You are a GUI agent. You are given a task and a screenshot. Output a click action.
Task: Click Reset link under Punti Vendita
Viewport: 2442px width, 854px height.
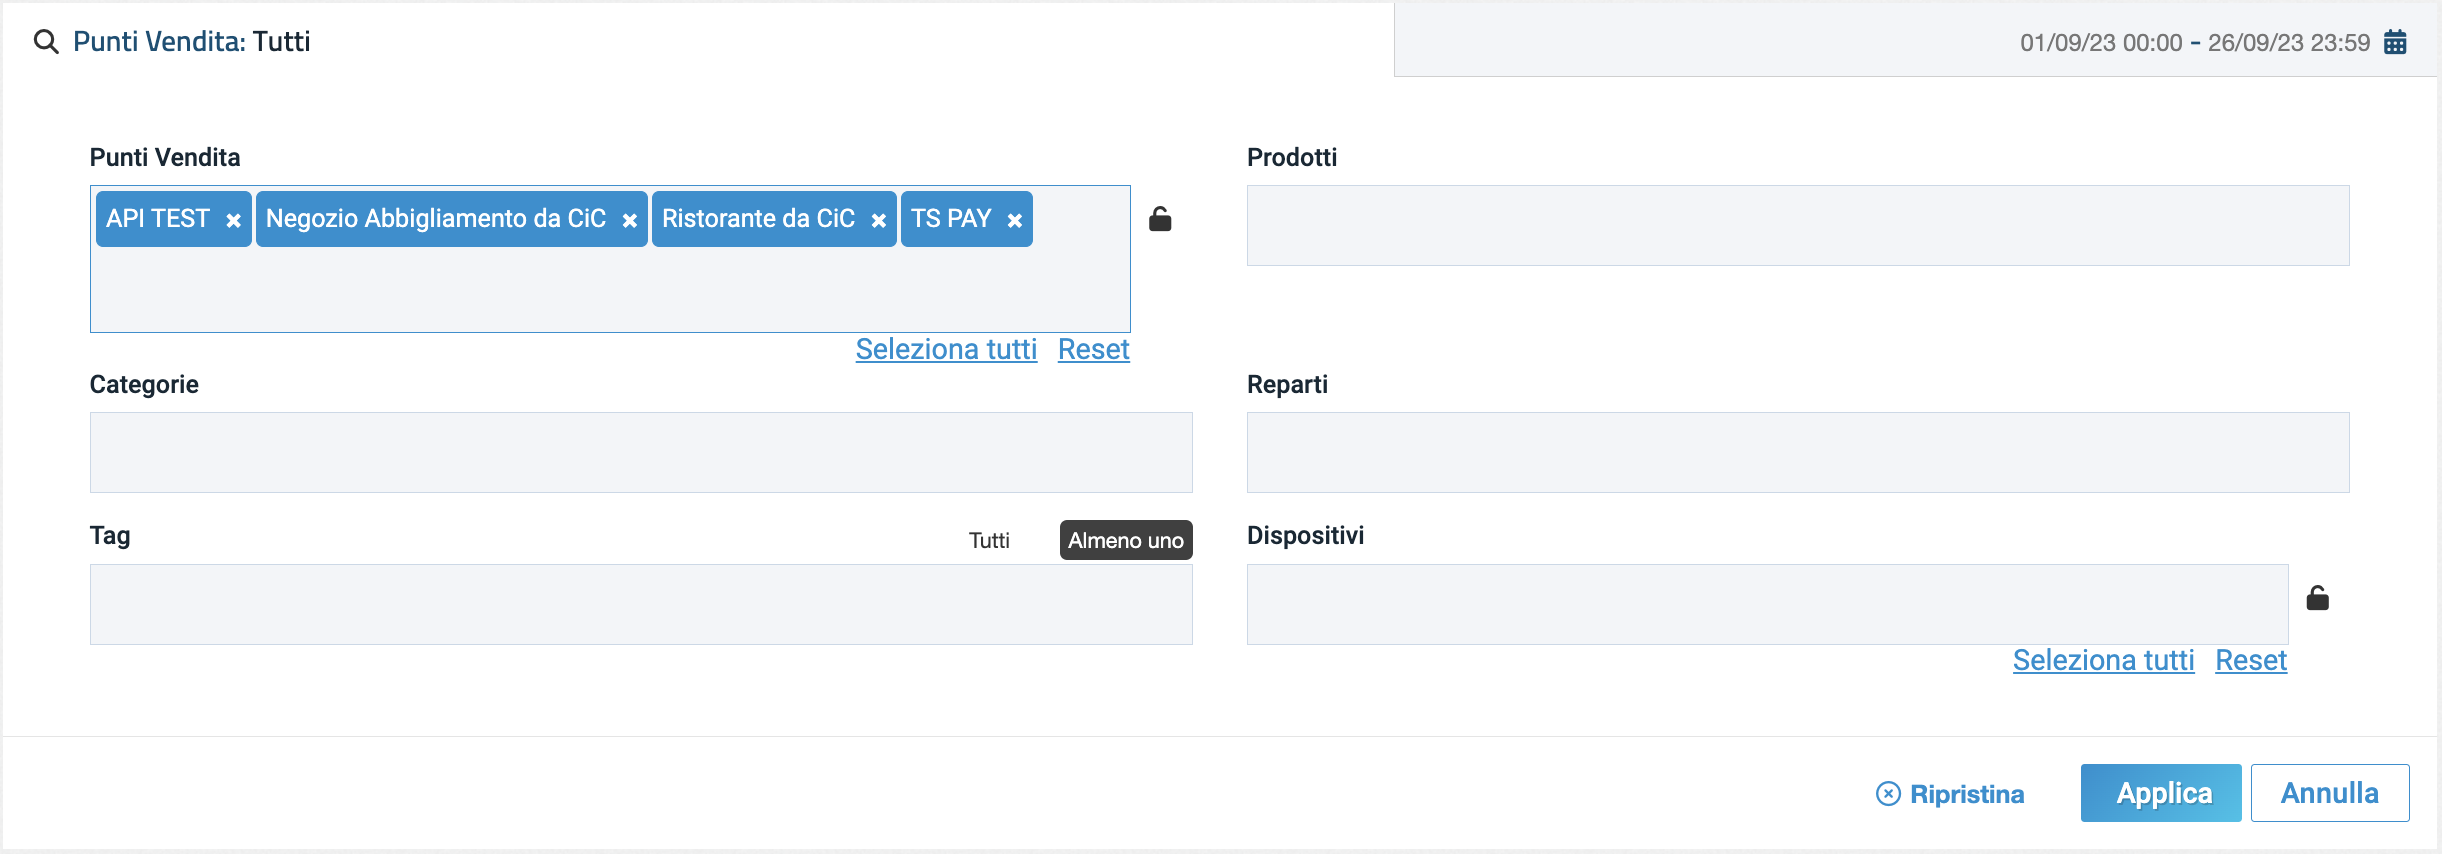tap(1093, 349)
